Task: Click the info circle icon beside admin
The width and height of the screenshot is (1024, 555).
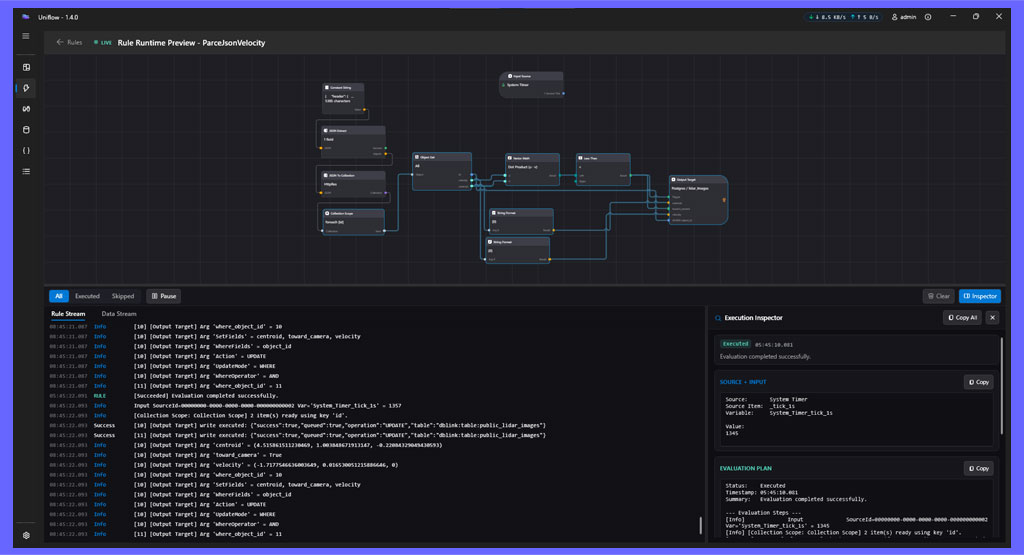Action: click(x=928, y=17)
